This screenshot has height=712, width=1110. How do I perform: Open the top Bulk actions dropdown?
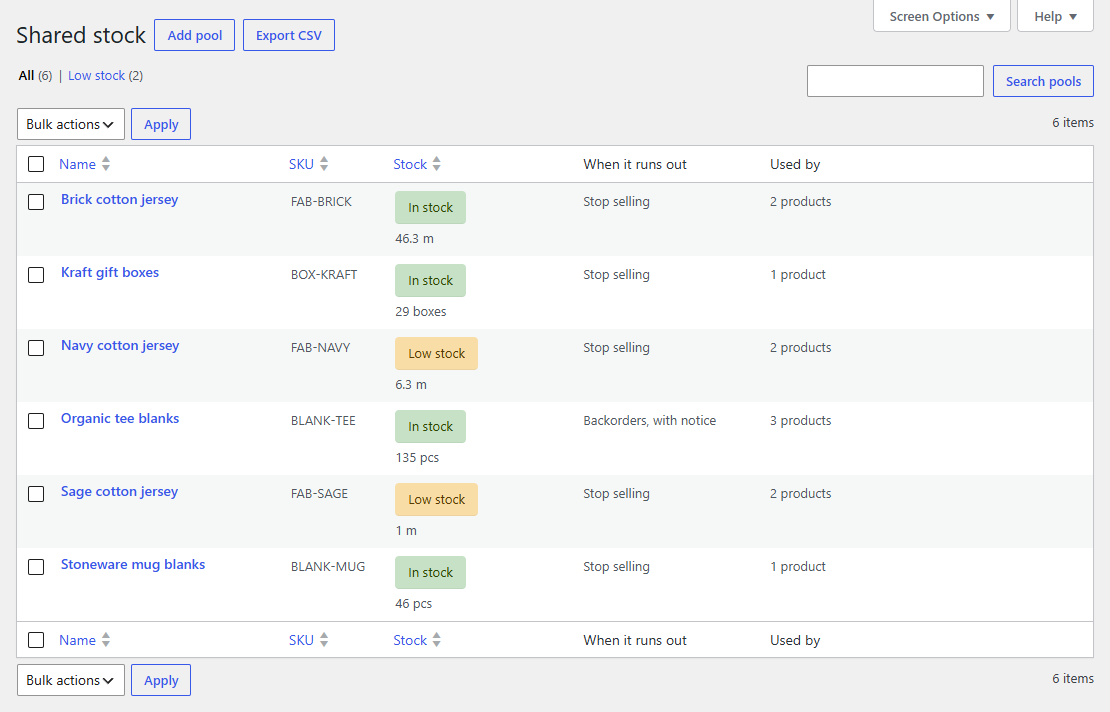[71, 124]
